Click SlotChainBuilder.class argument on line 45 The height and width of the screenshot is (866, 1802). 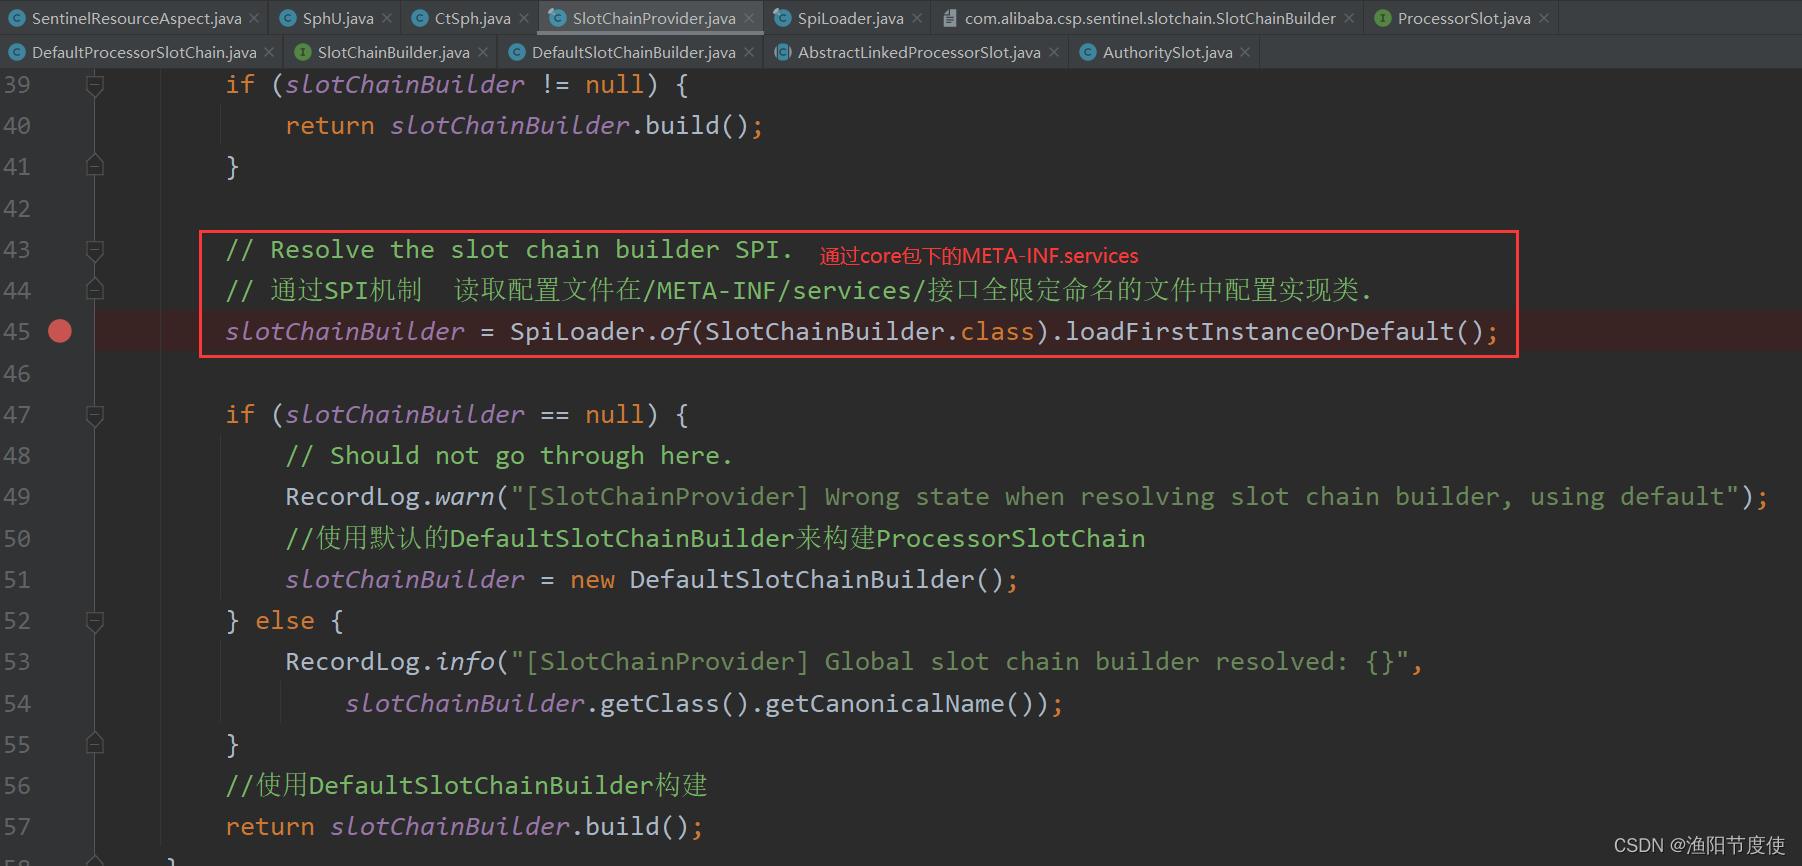click(869, 332)
